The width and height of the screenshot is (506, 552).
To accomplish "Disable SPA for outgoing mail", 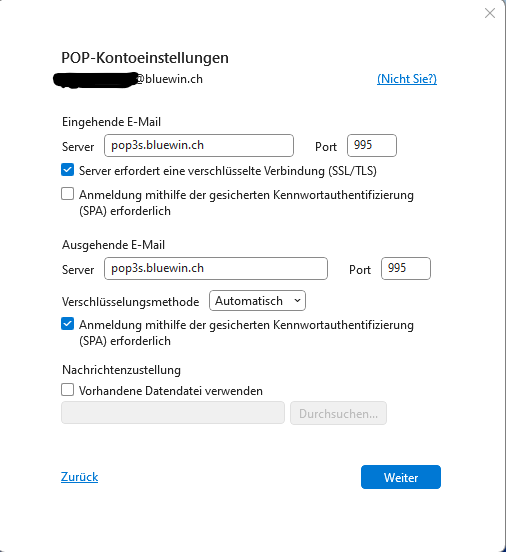I will pyautogui.click(x=68, y=324).
